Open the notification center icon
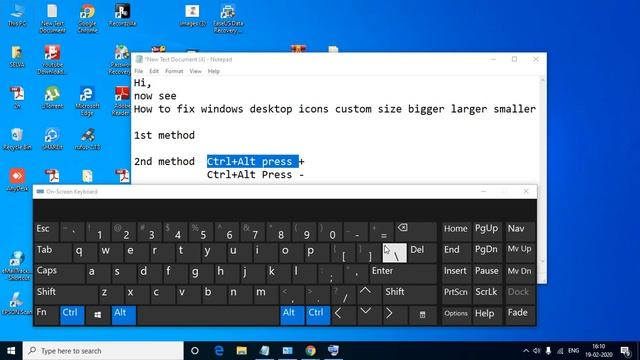640x360 pixels. tap(626, 351)
